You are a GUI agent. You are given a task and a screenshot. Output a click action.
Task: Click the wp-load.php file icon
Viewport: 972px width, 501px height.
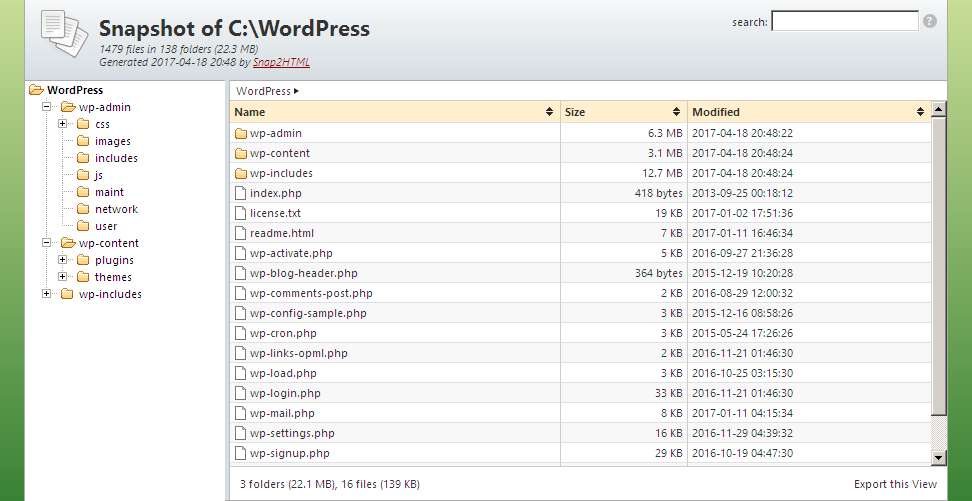pos(241,373)
